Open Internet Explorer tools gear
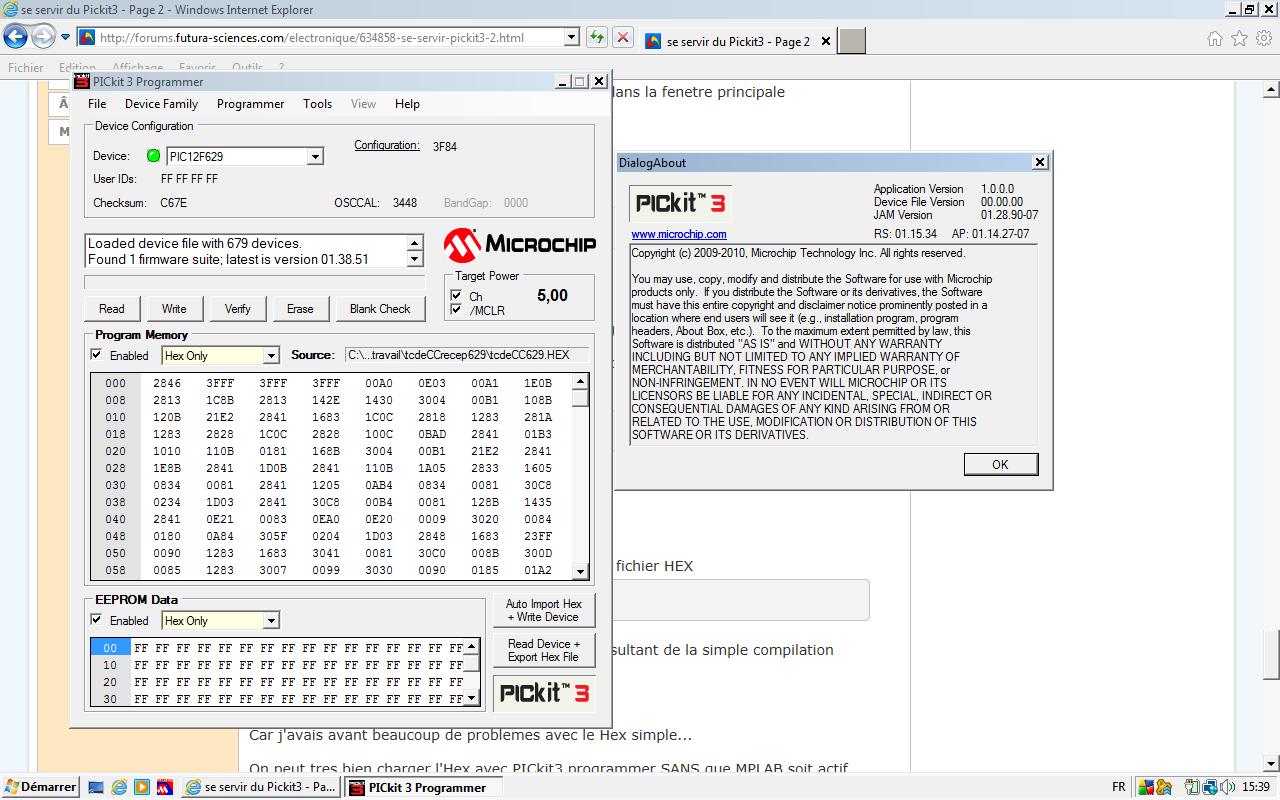This screenshot has width=1280, height=800. [x=1264, y=39]
